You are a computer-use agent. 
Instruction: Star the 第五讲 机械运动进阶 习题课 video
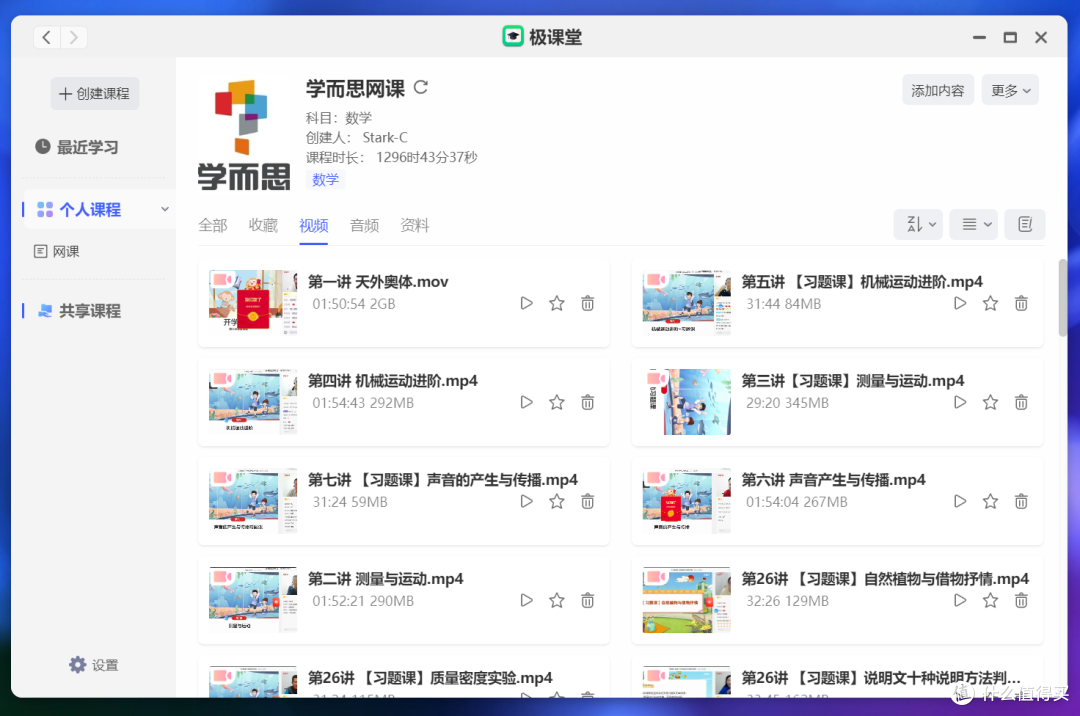pyautogui.click(x=990, y=303)
